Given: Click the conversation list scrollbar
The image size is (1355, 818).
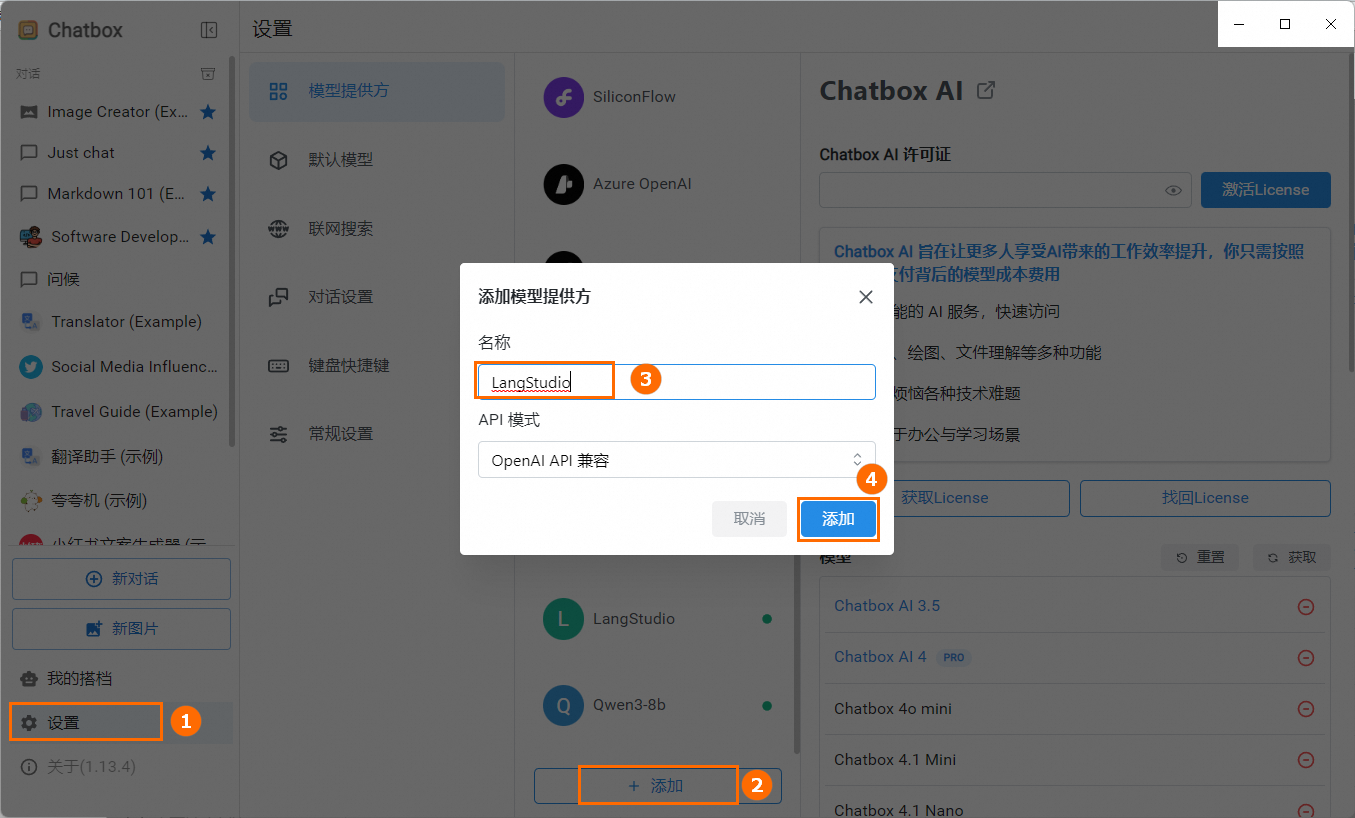Looking at the screenshot, I should pyautogui.click(x=233, y=250).
